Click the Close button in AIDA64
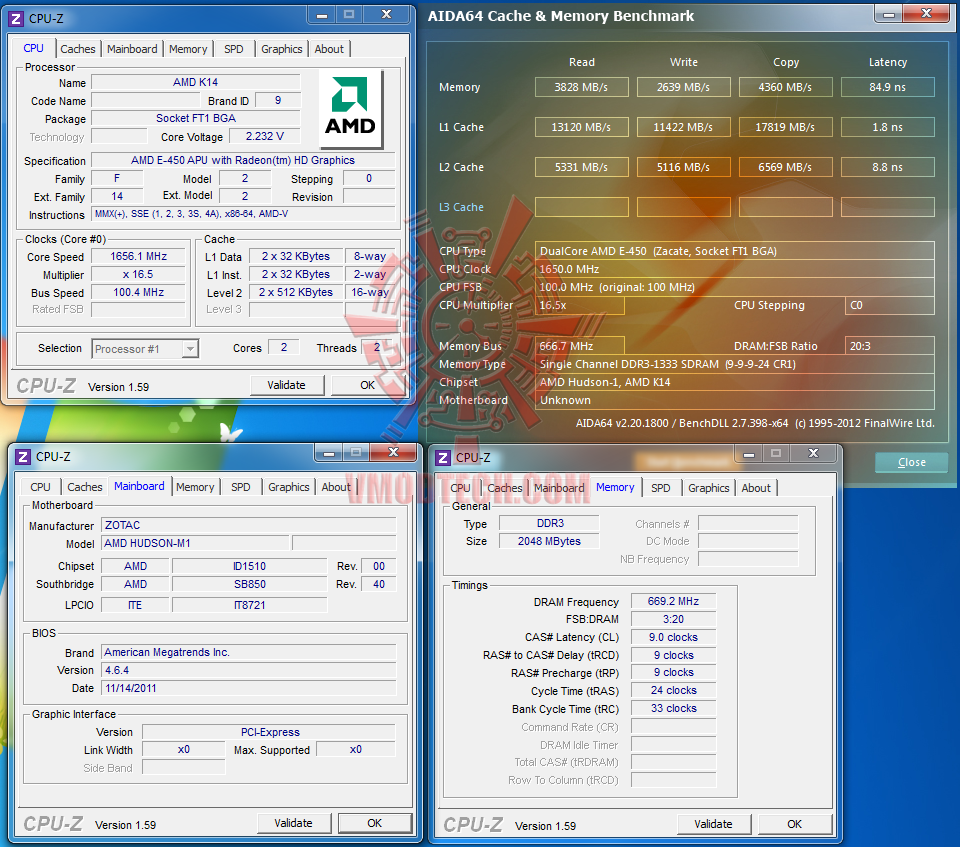The image size is (960, 847). pos(912,462)
